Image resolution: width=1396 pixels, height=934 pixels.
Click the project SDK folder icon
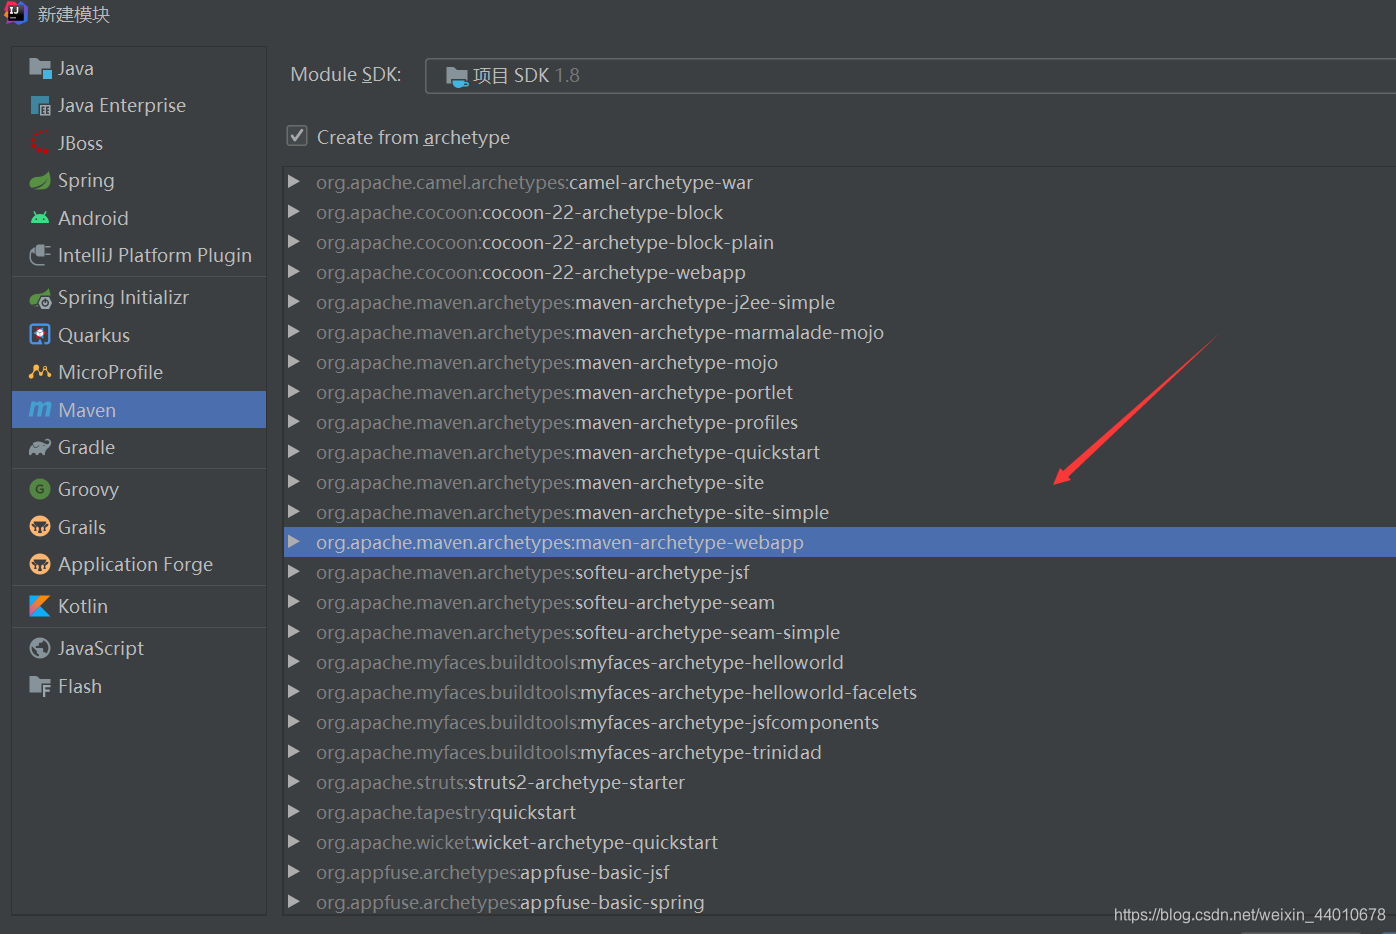point(457,76)
